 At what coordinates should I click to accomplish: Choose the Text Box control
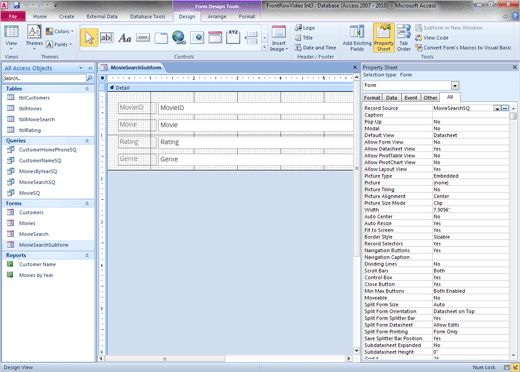coord(106,38)
